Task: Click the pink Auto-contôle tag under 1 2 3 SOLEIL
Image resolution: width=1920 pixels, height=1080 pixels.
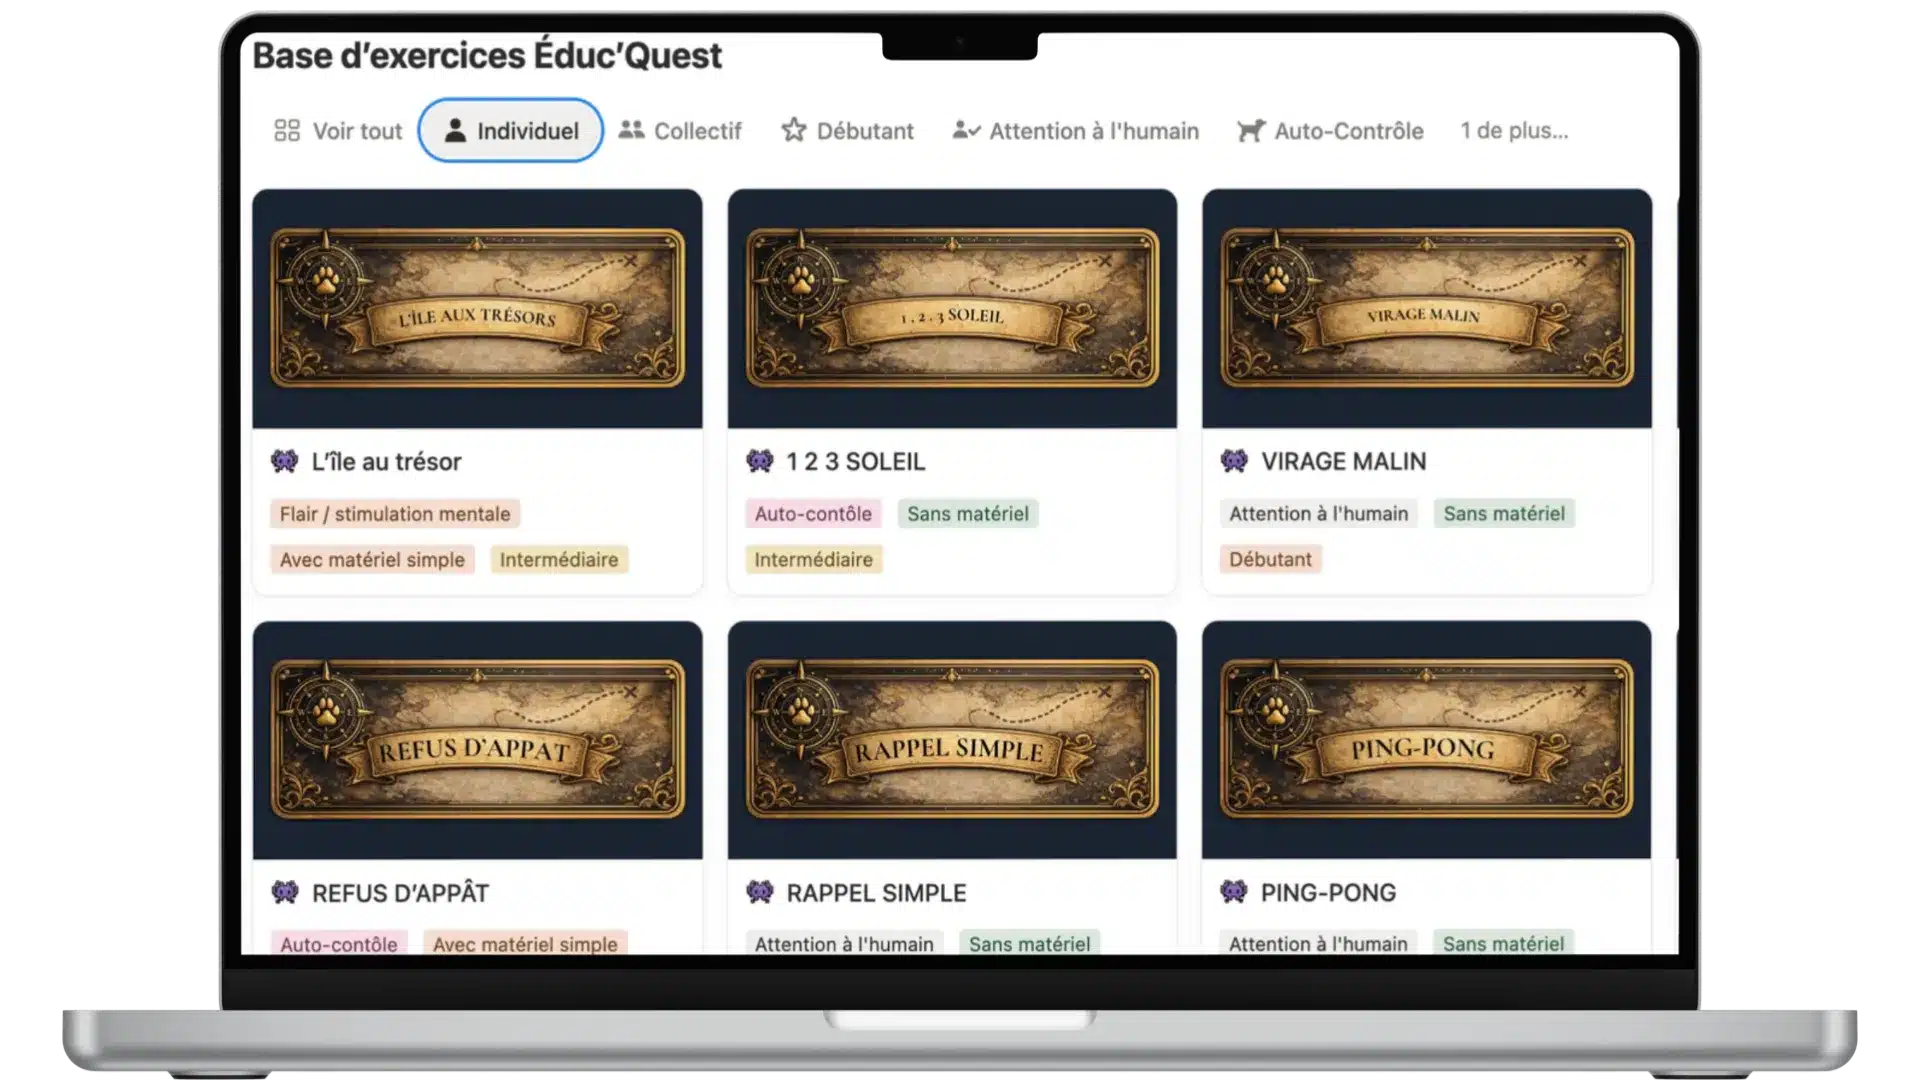Action: [812, 513]
